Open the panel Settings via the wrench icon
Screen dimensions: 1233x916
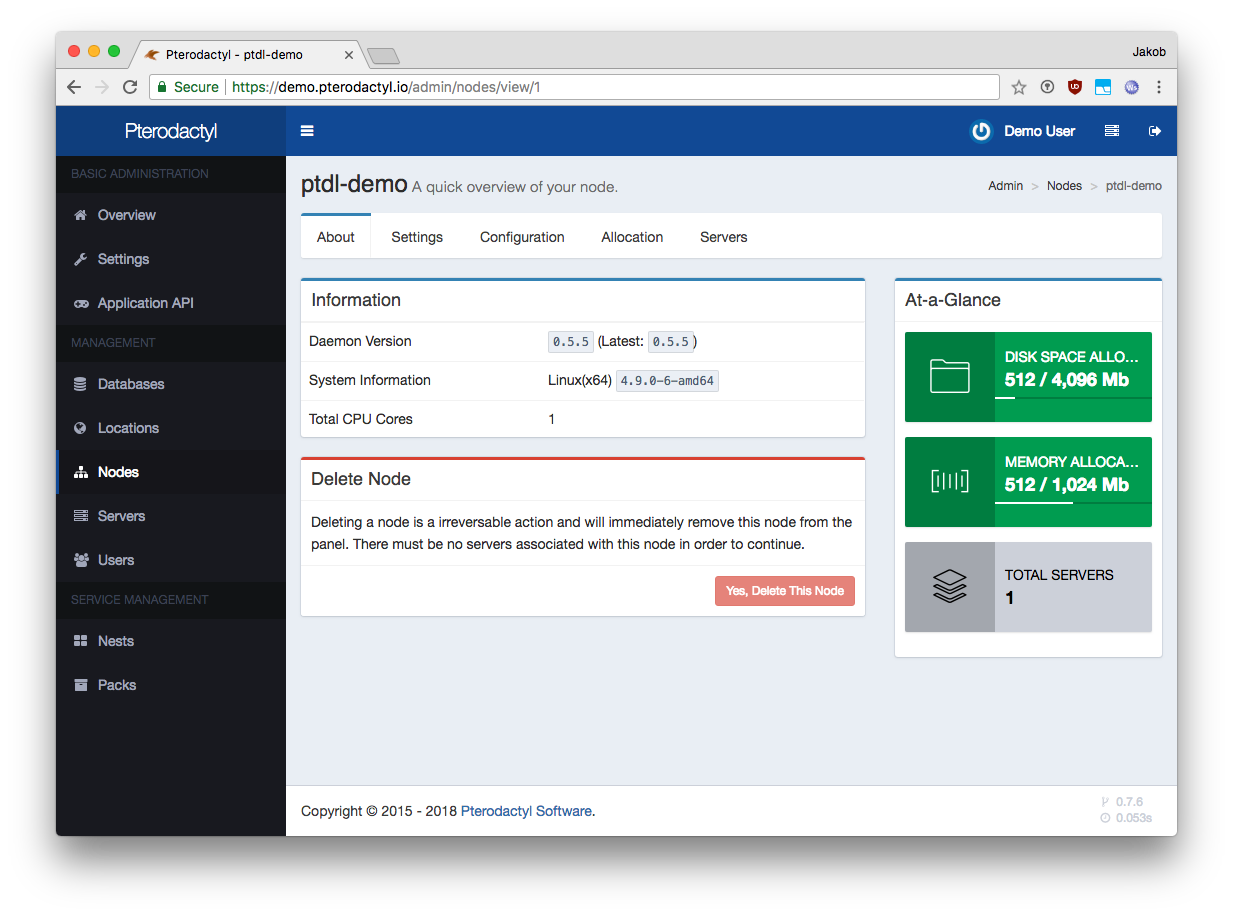pyautogui.click(x=123, y=259)
